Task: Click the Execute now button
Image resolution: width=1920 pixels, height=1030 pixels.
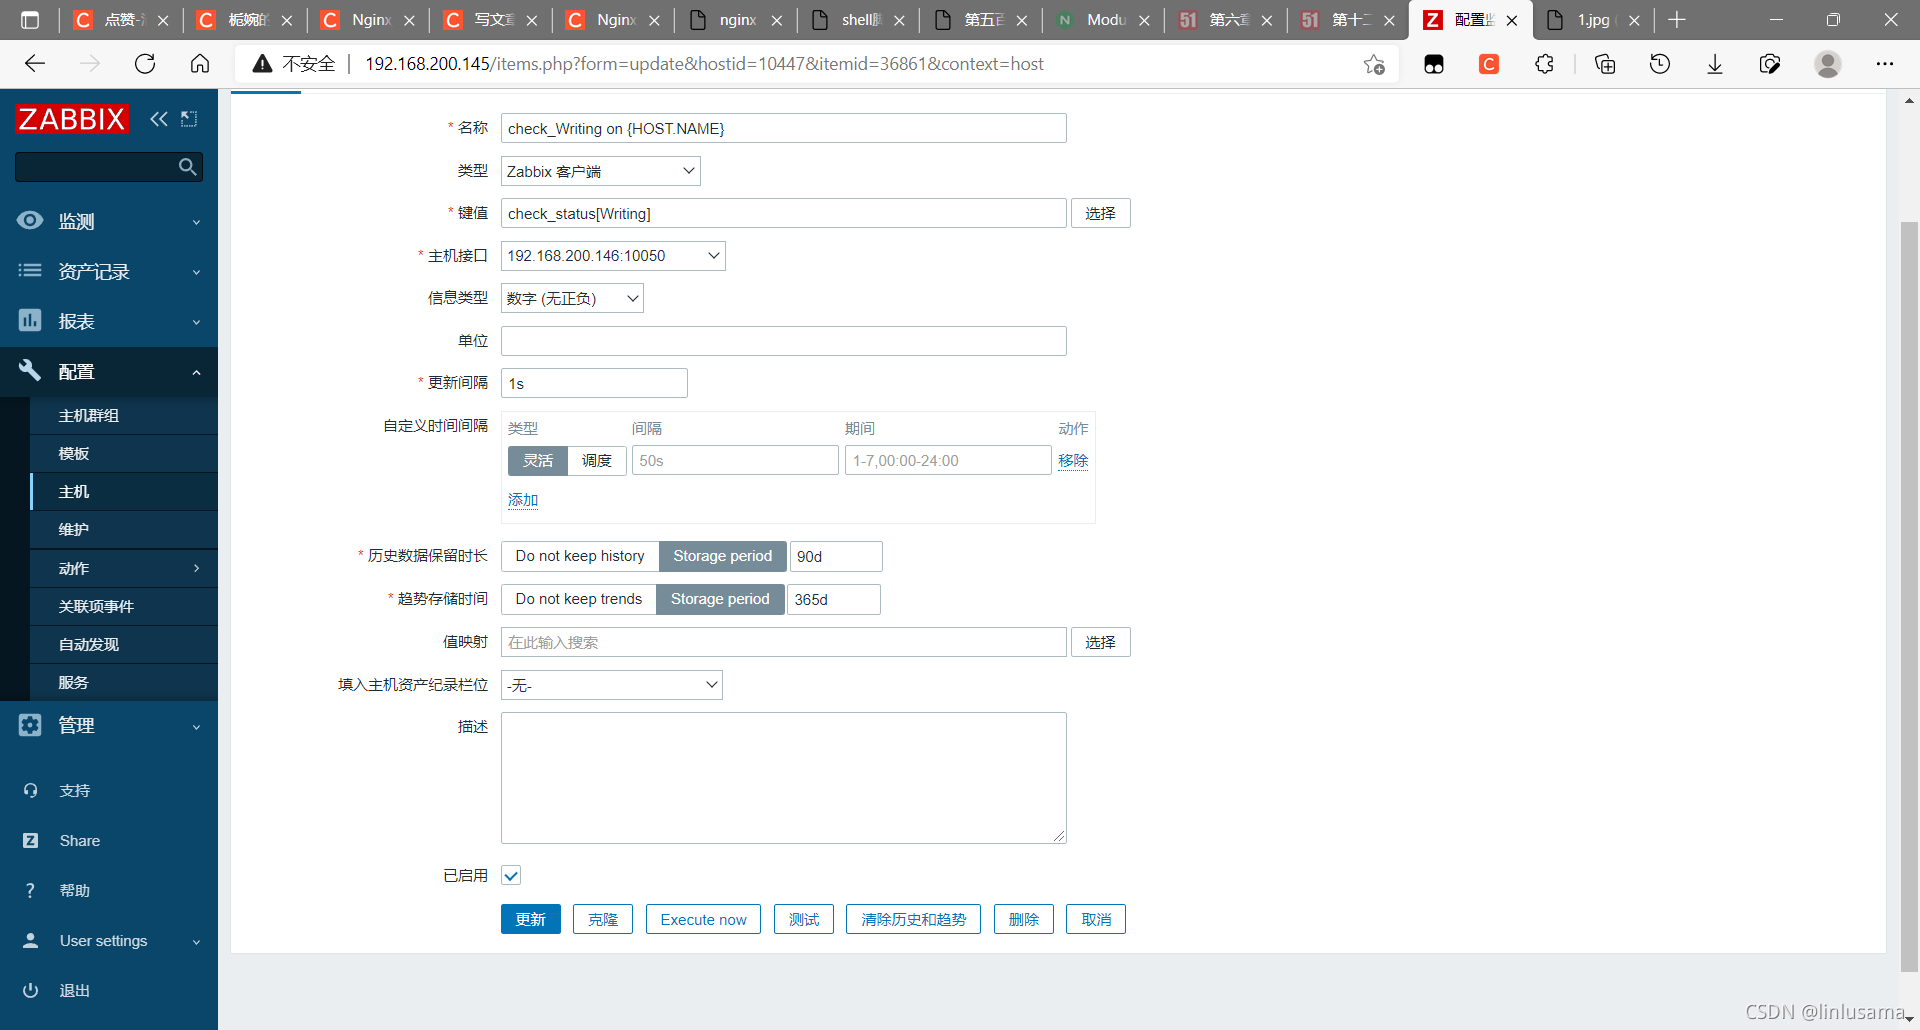Action: tap(703, 920)
